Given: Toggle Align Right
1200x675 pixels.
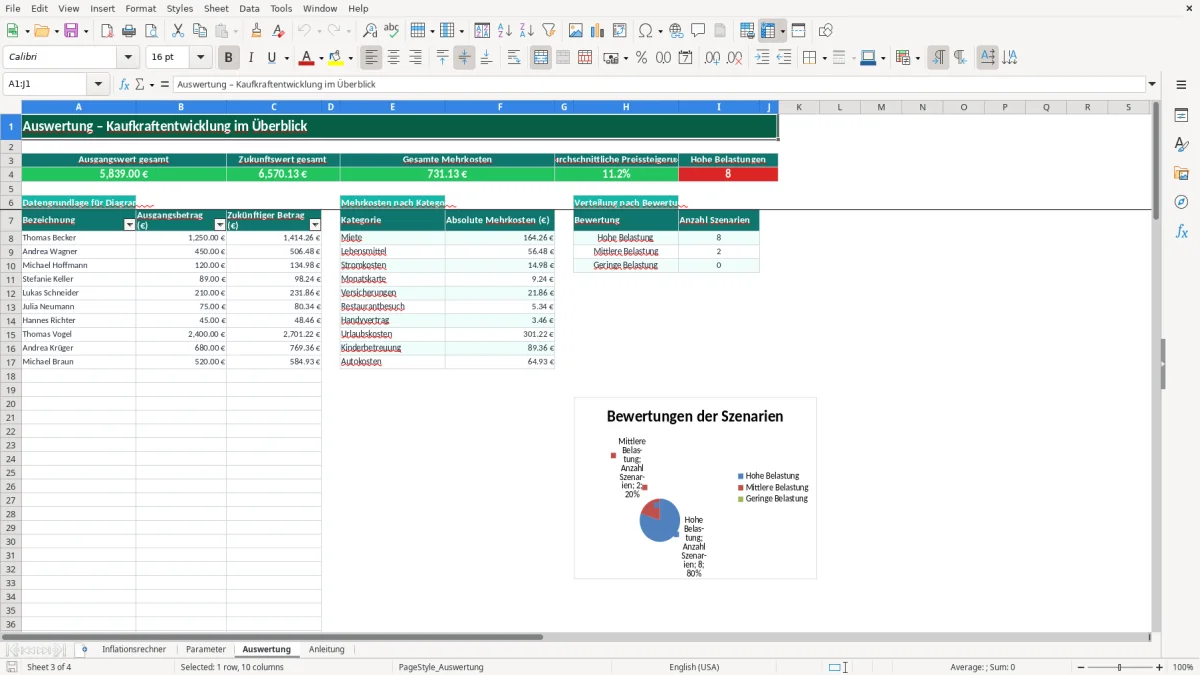Looking at the screenshot, I should (415, 58).
